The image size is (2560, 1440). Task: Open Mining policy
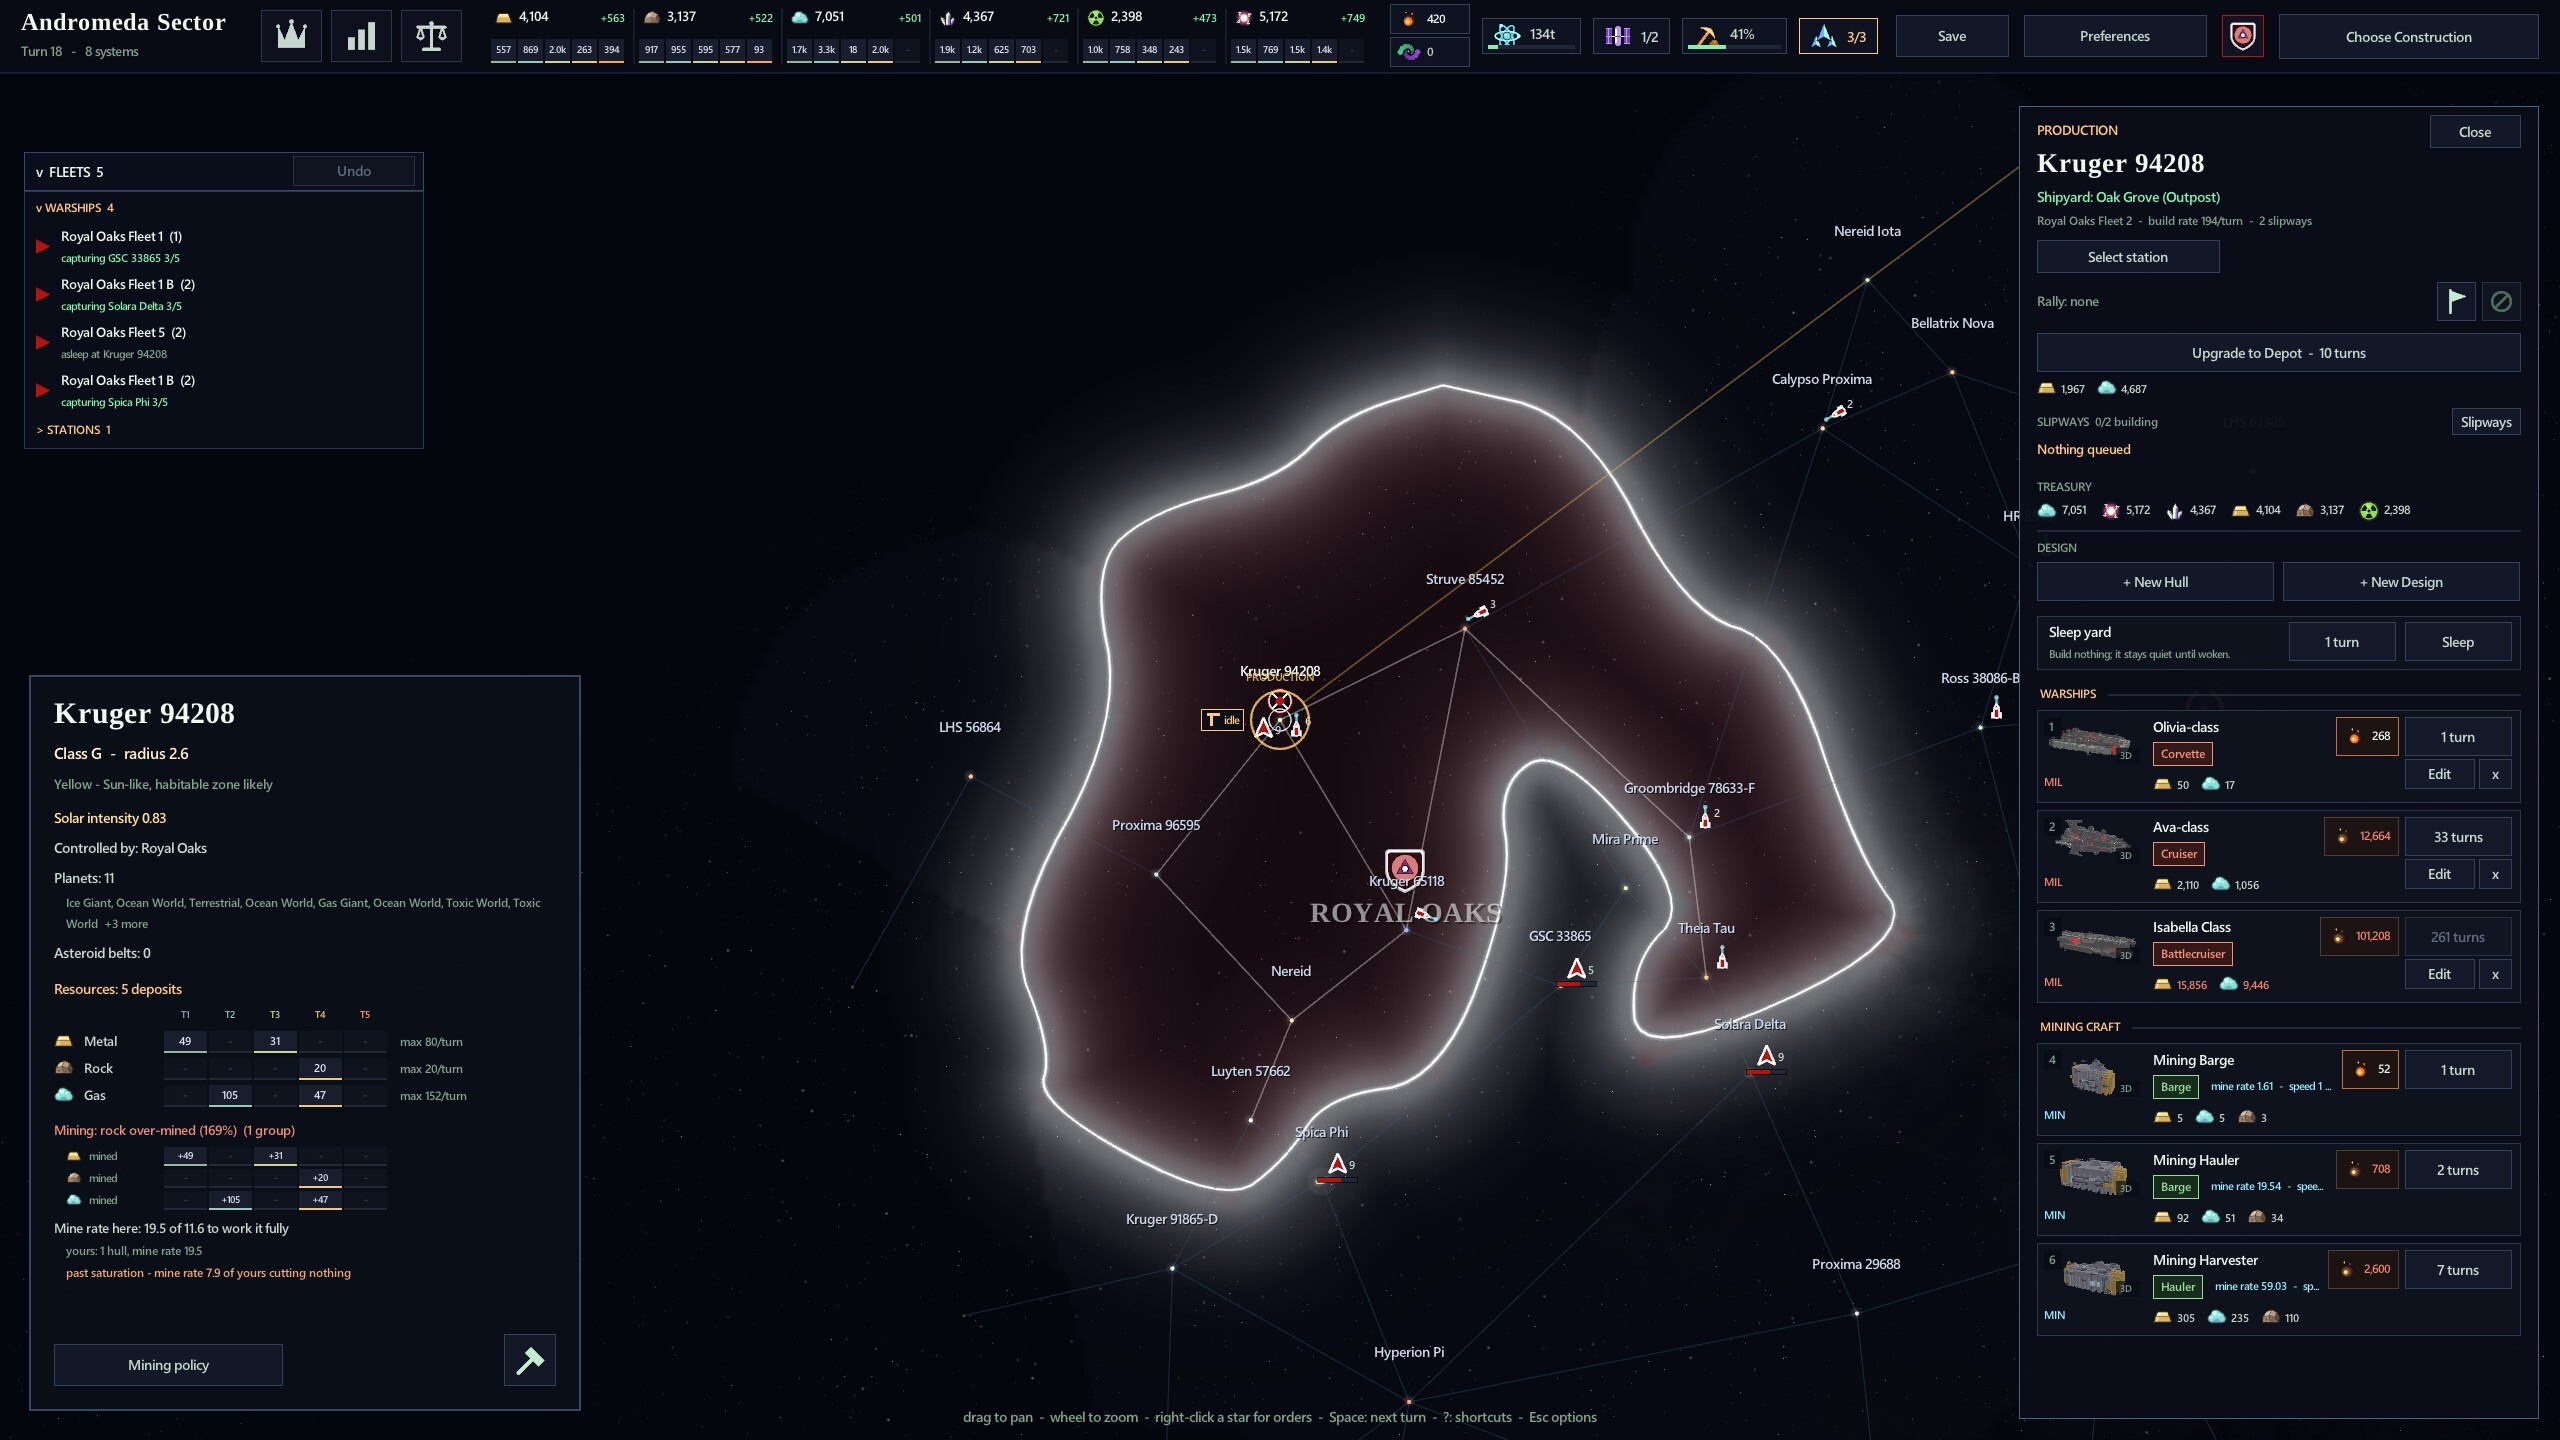click(x=168, y=1365)
